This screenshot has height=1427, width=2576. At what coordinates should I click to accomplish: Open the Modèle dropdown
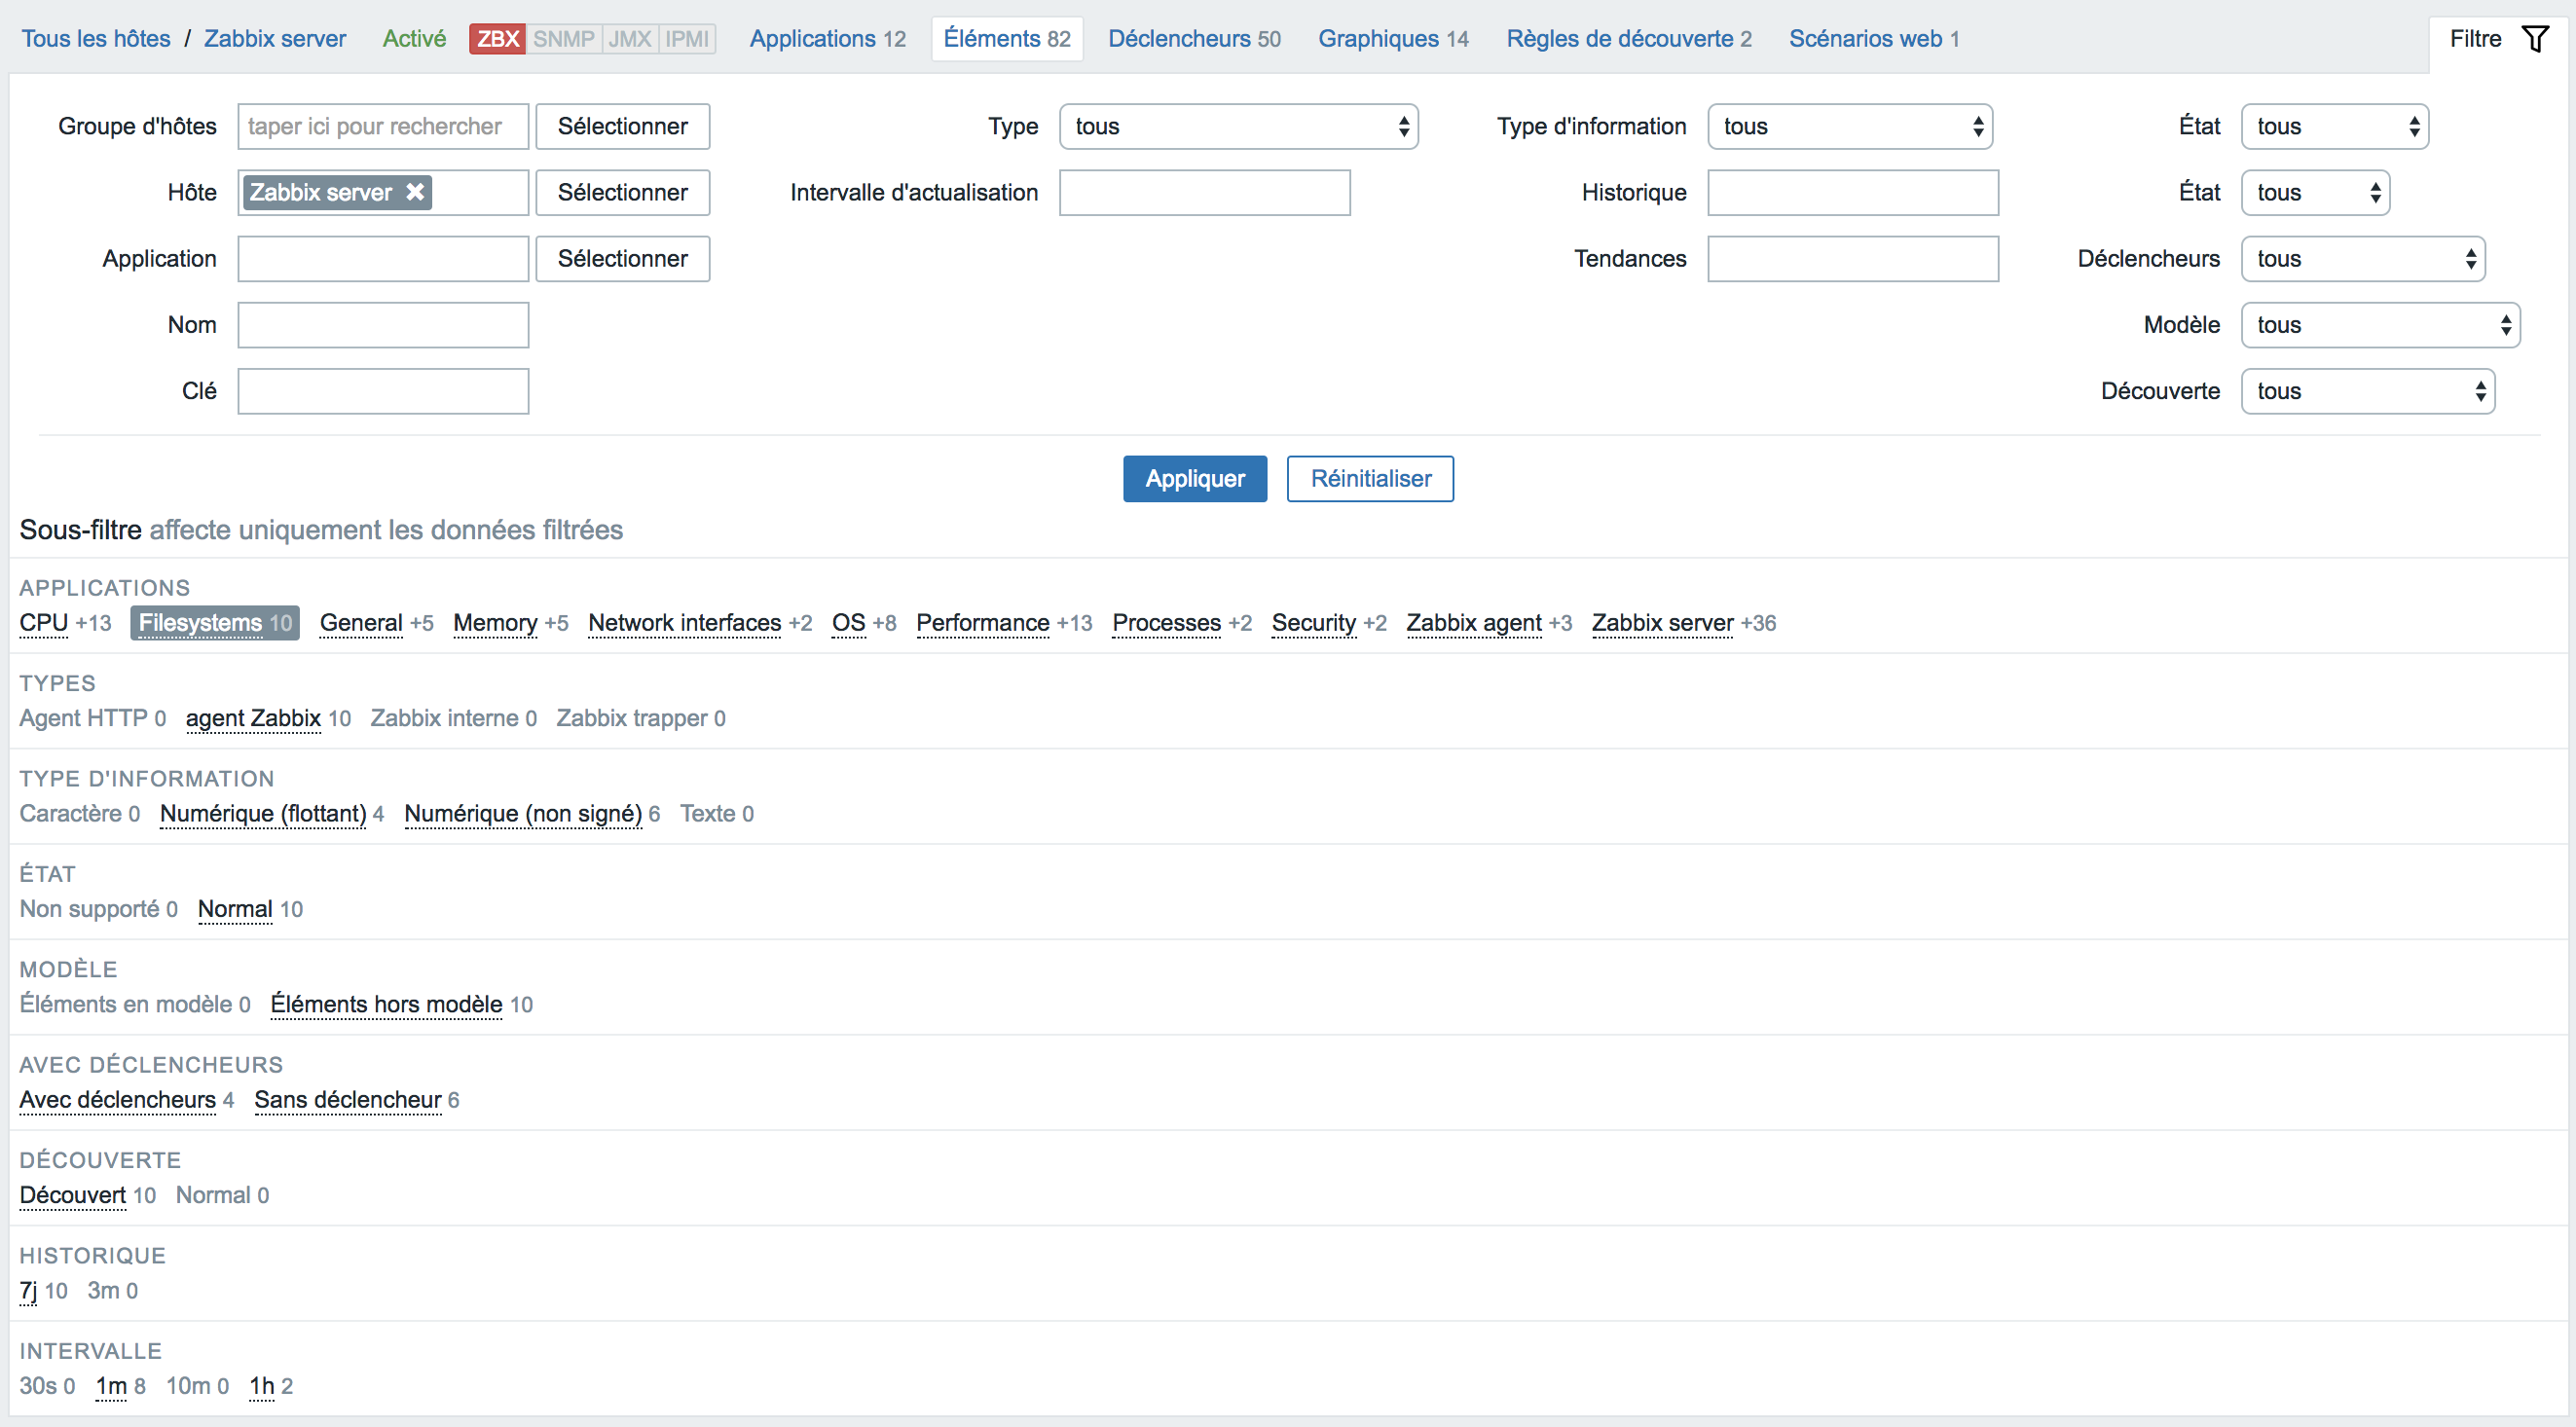pos(2380,325)
